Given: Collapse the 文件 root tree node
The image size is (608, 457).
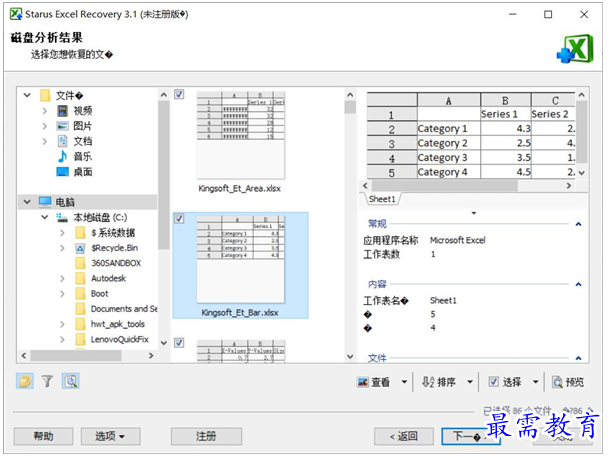Looking at the screenshot, I should (x=27, y=95).
